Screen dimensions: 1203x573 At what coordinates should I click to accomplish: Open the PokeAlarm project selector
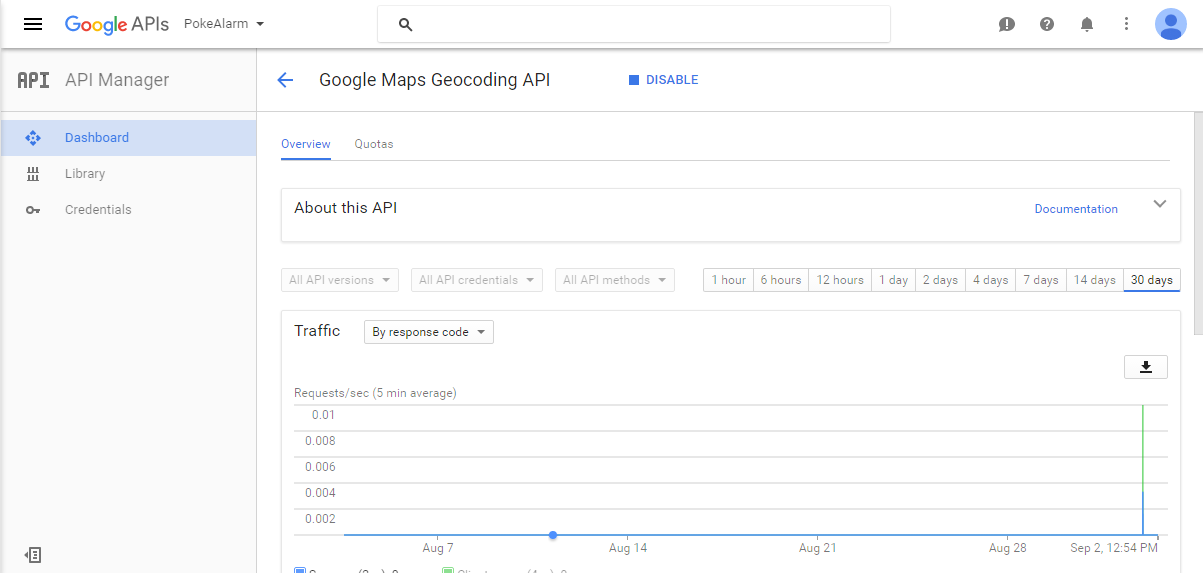[224, 24]
